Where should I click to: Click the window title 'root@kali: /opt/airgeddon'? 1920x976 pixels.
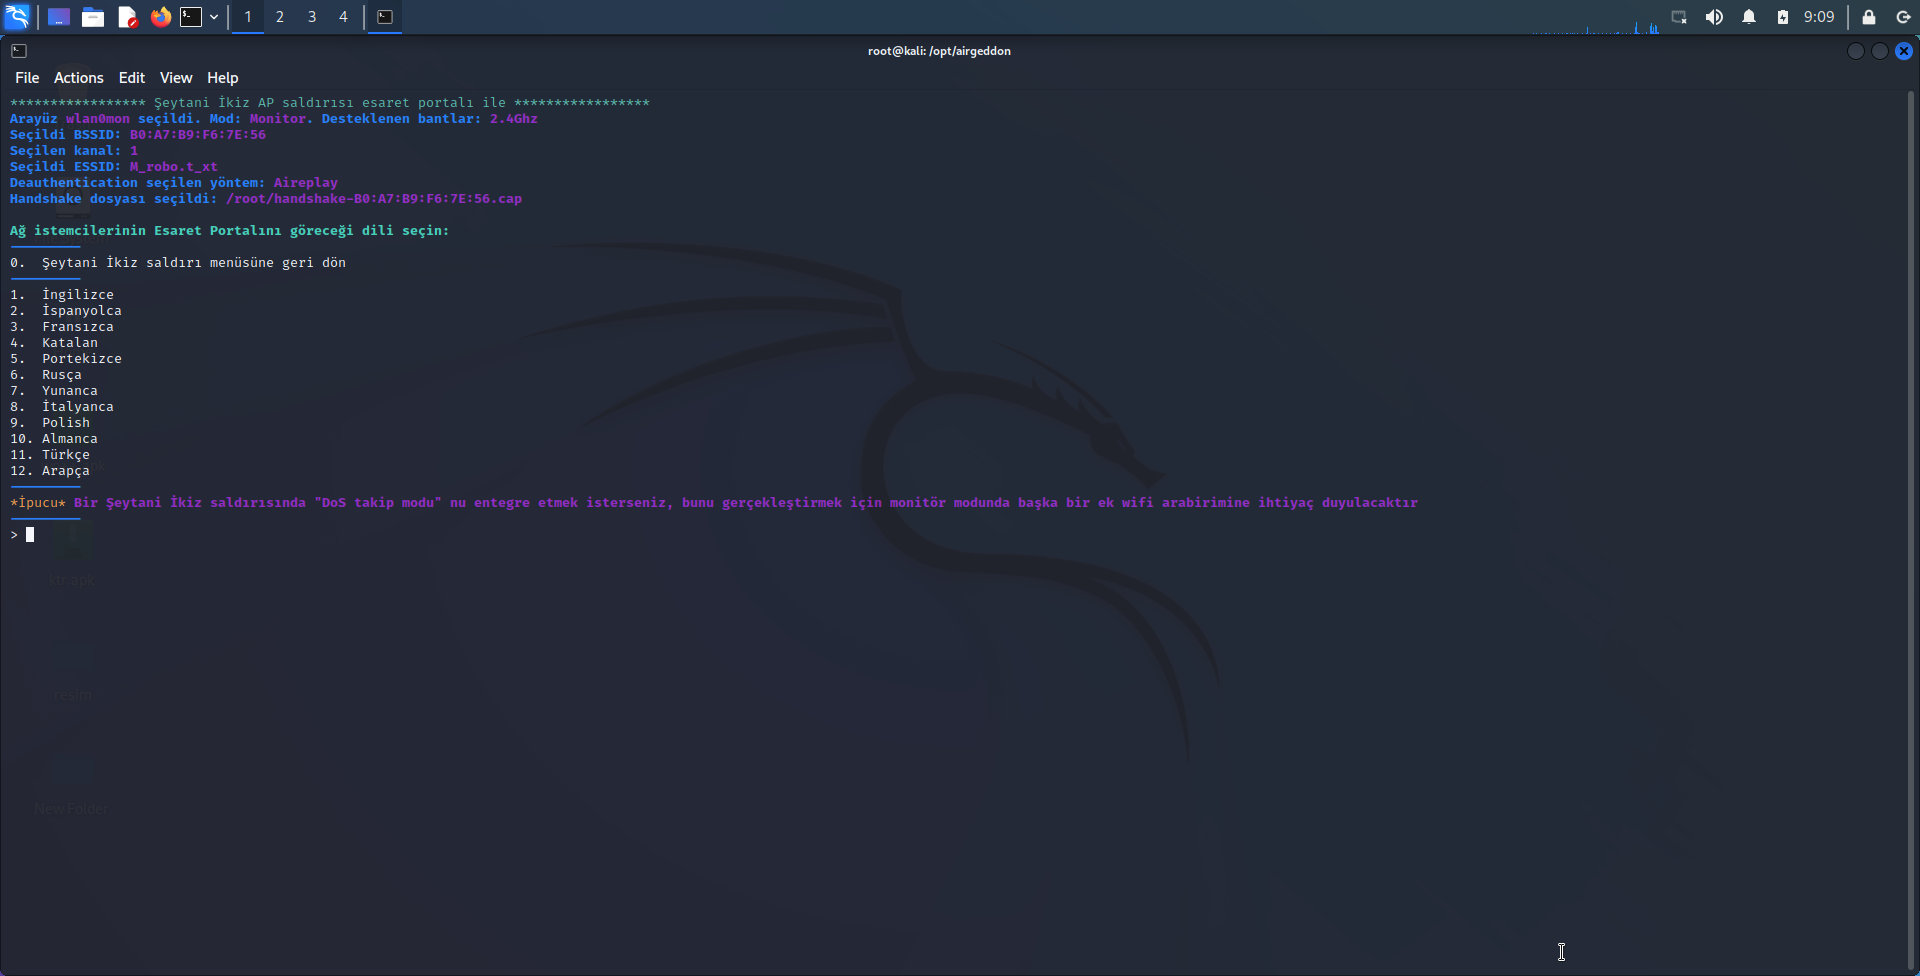pos(939,51)
